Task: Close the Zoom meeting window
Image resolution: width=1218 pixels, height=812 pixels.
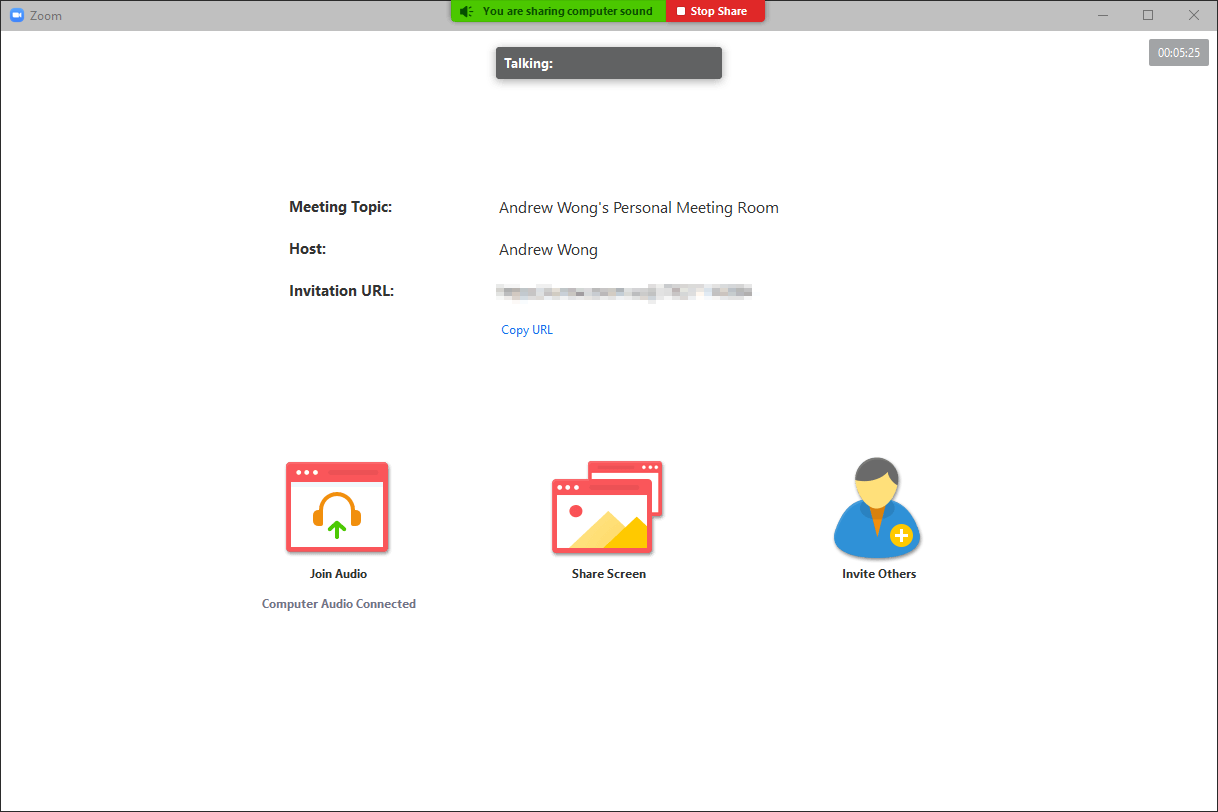Action: tap(1193, 15)
